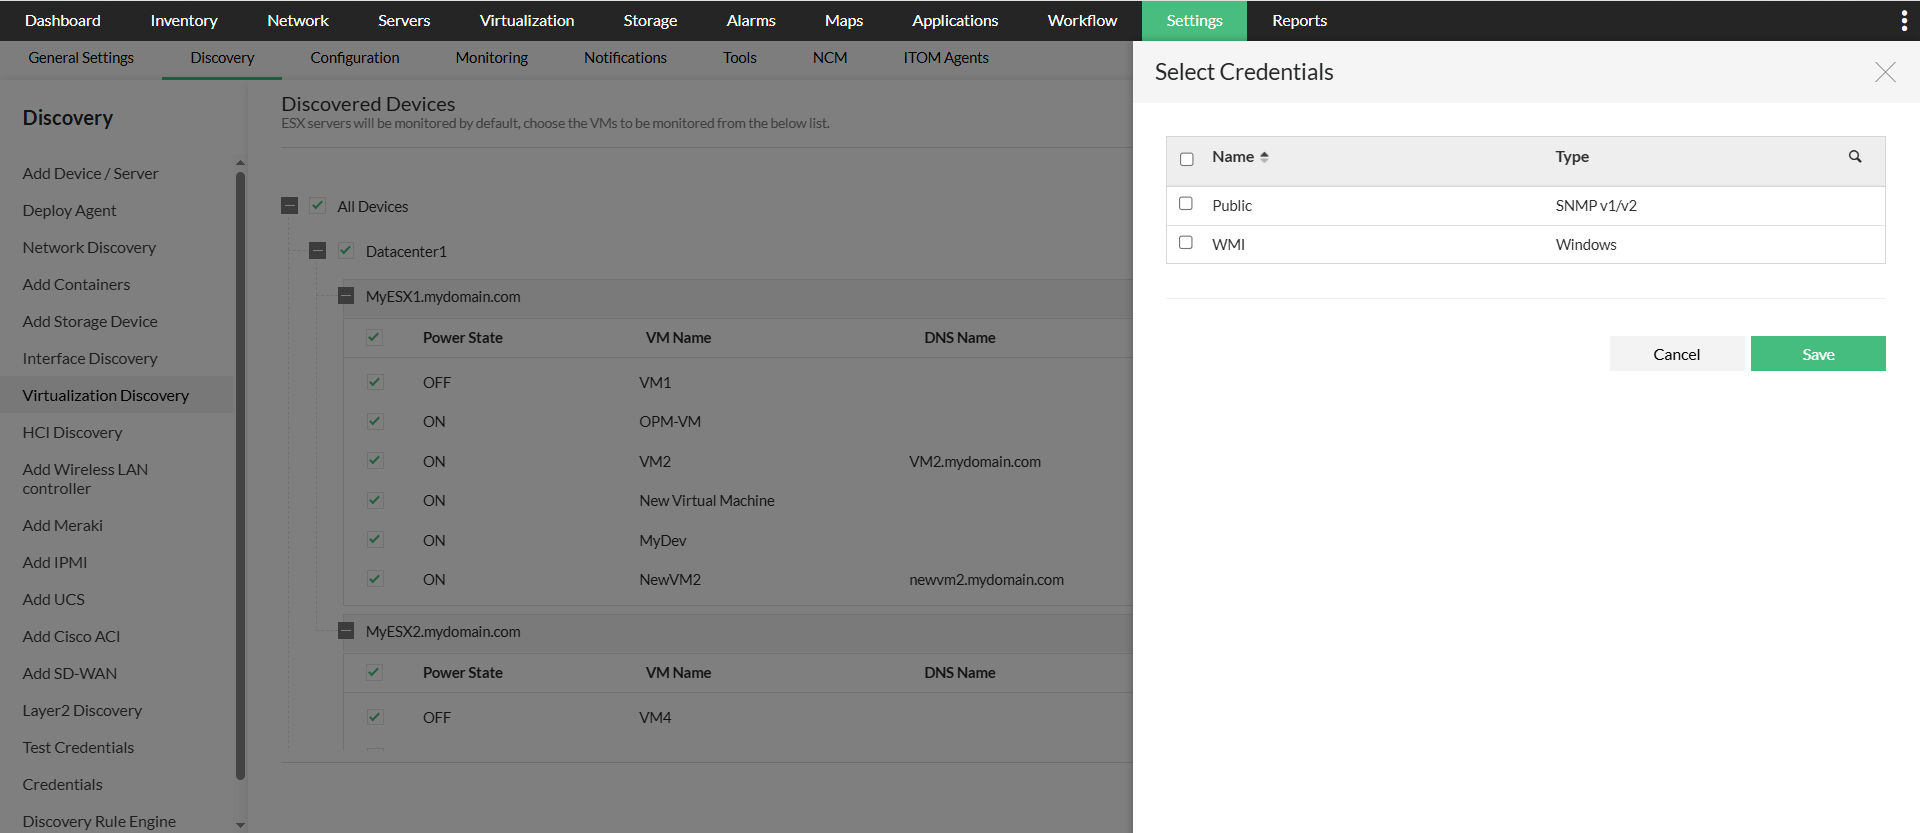Save the selected credentials
The image size is (1920, 833).
[1817, 354]
